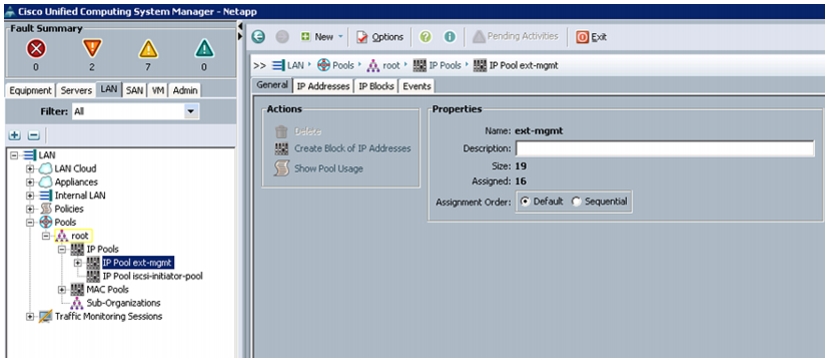
Task: Select IP Pool ext-mgmt in tree
Action: pos(137,262)
